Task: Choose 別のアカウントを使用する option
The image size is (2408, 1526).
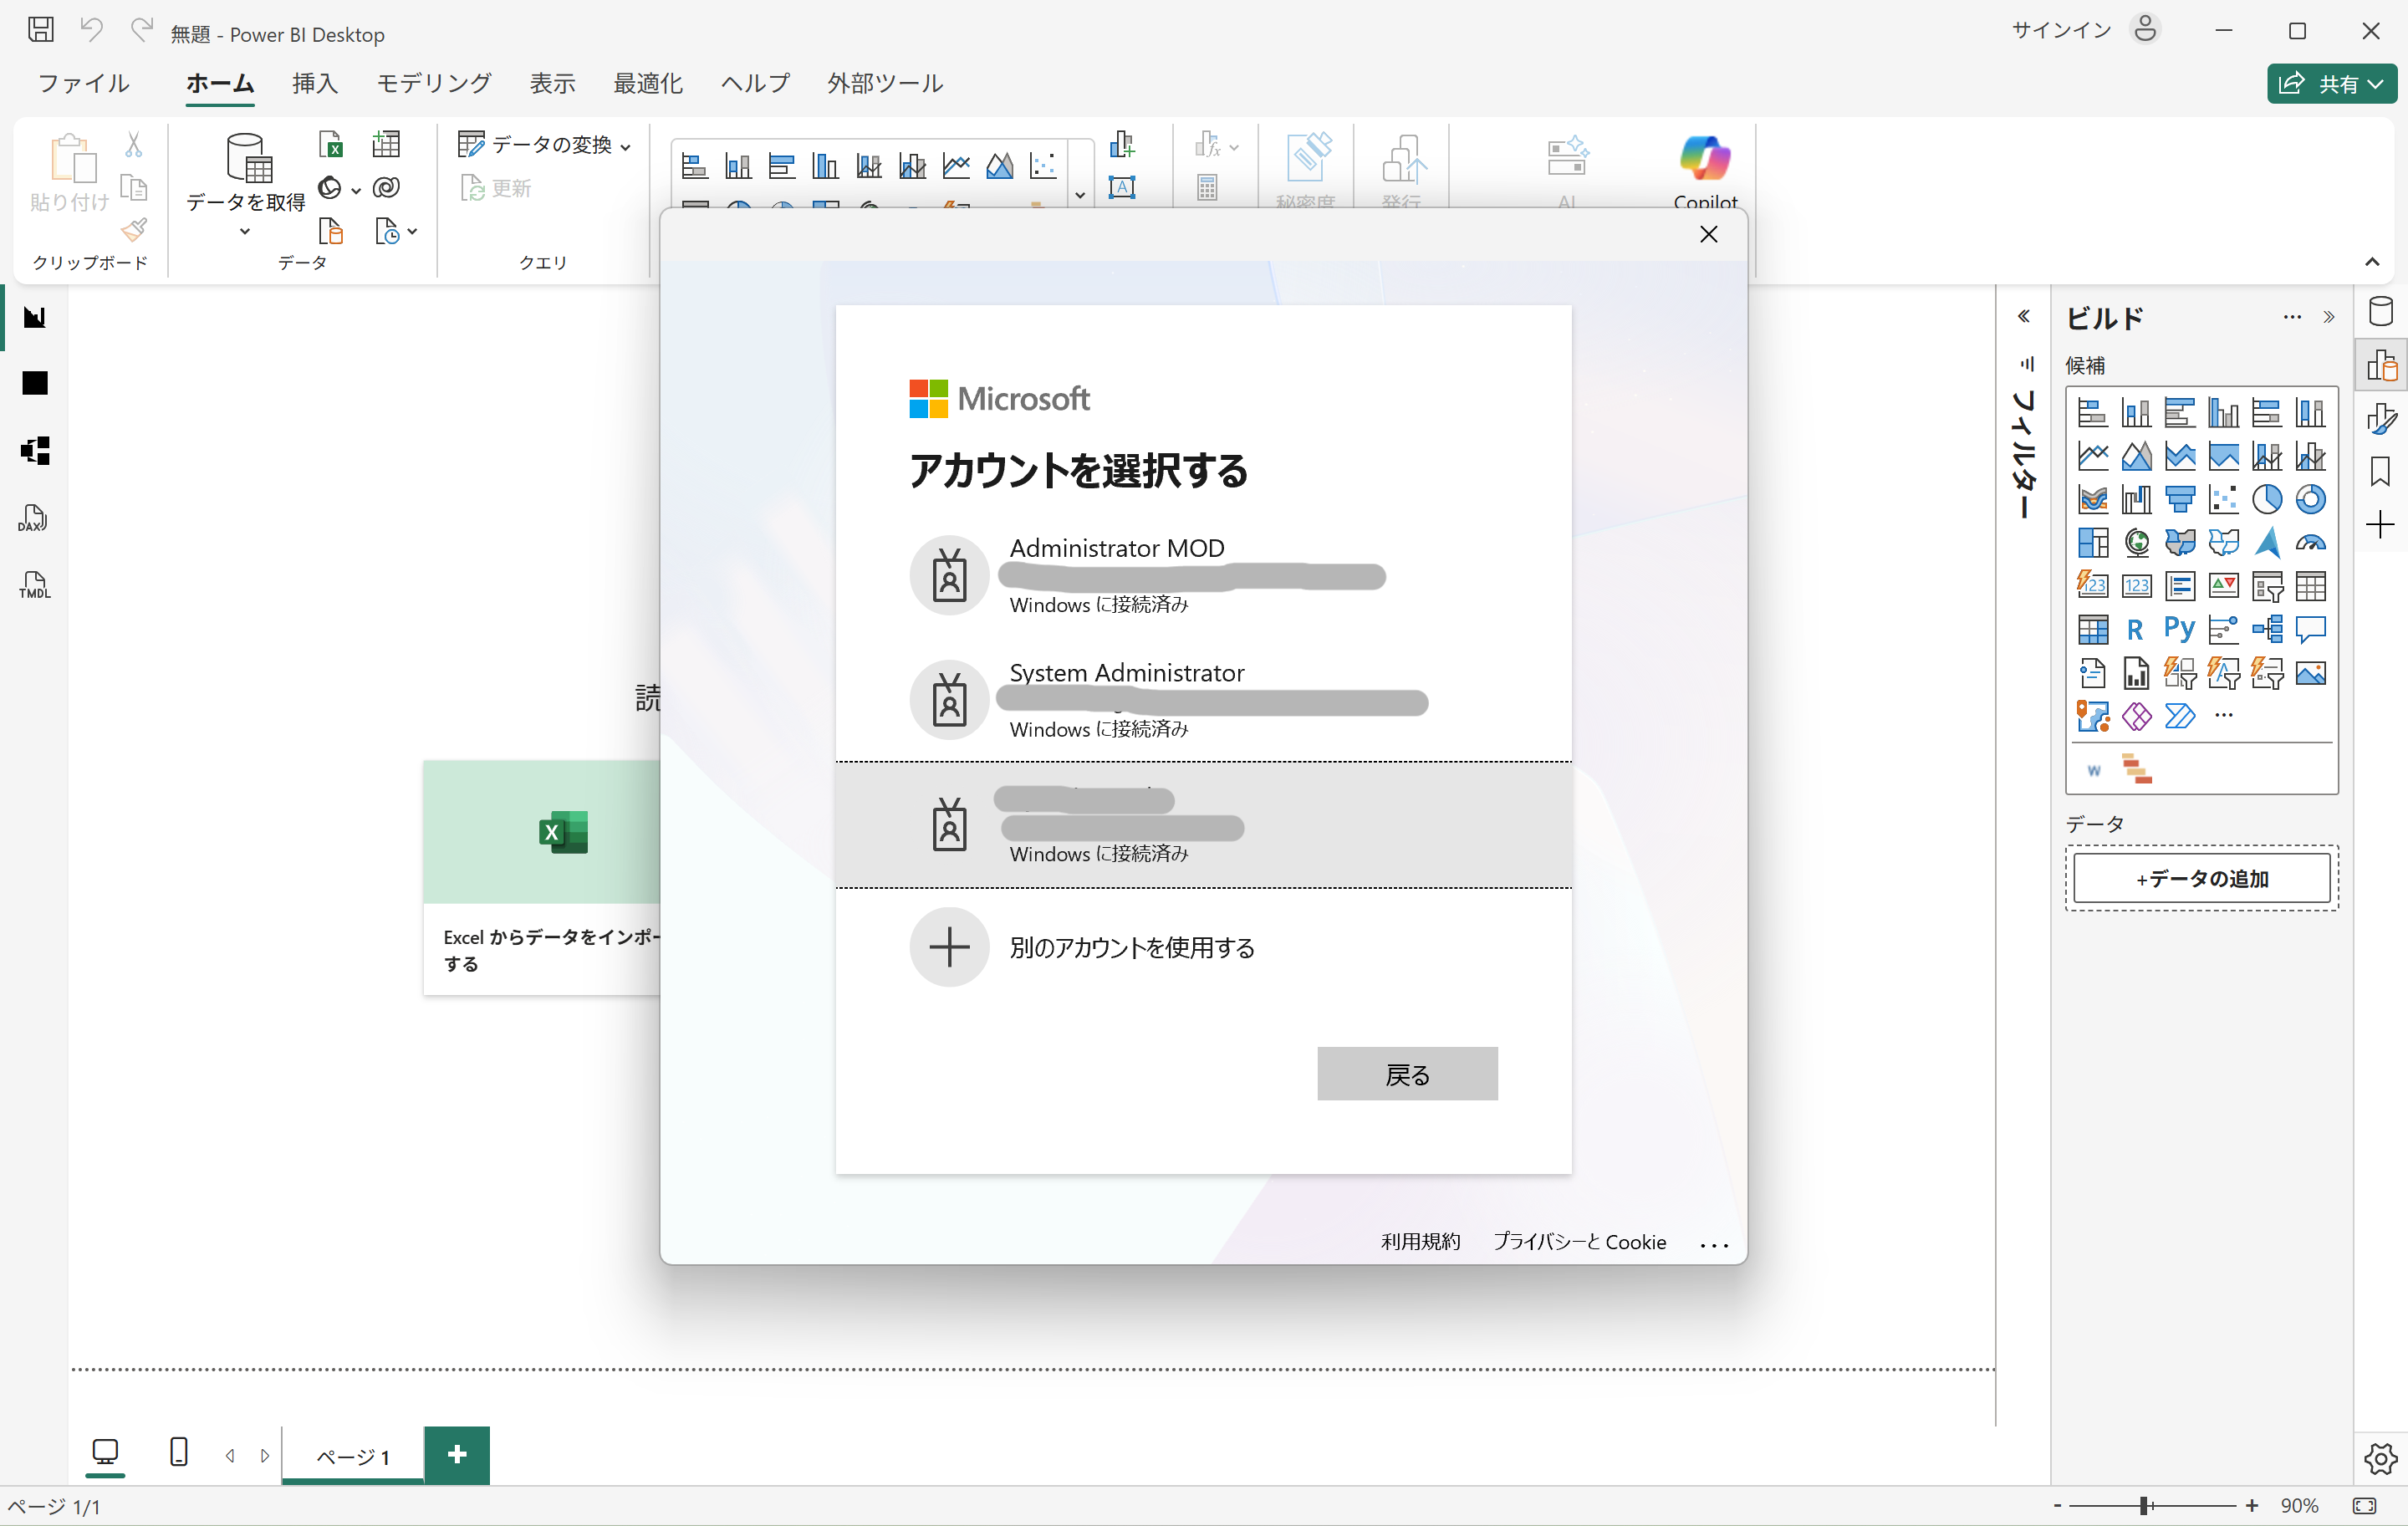Action: pos(1131,947)
